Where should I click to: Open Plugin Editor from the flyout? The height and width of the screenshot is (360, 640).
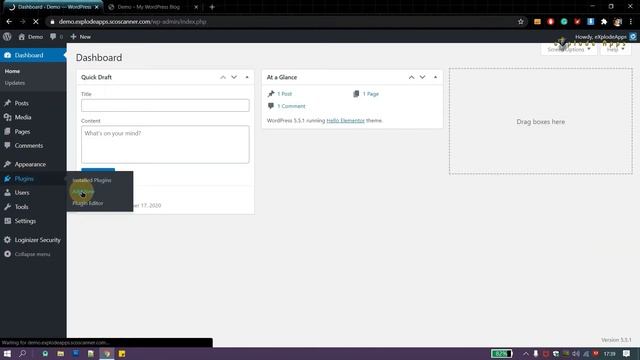point(88,203)
